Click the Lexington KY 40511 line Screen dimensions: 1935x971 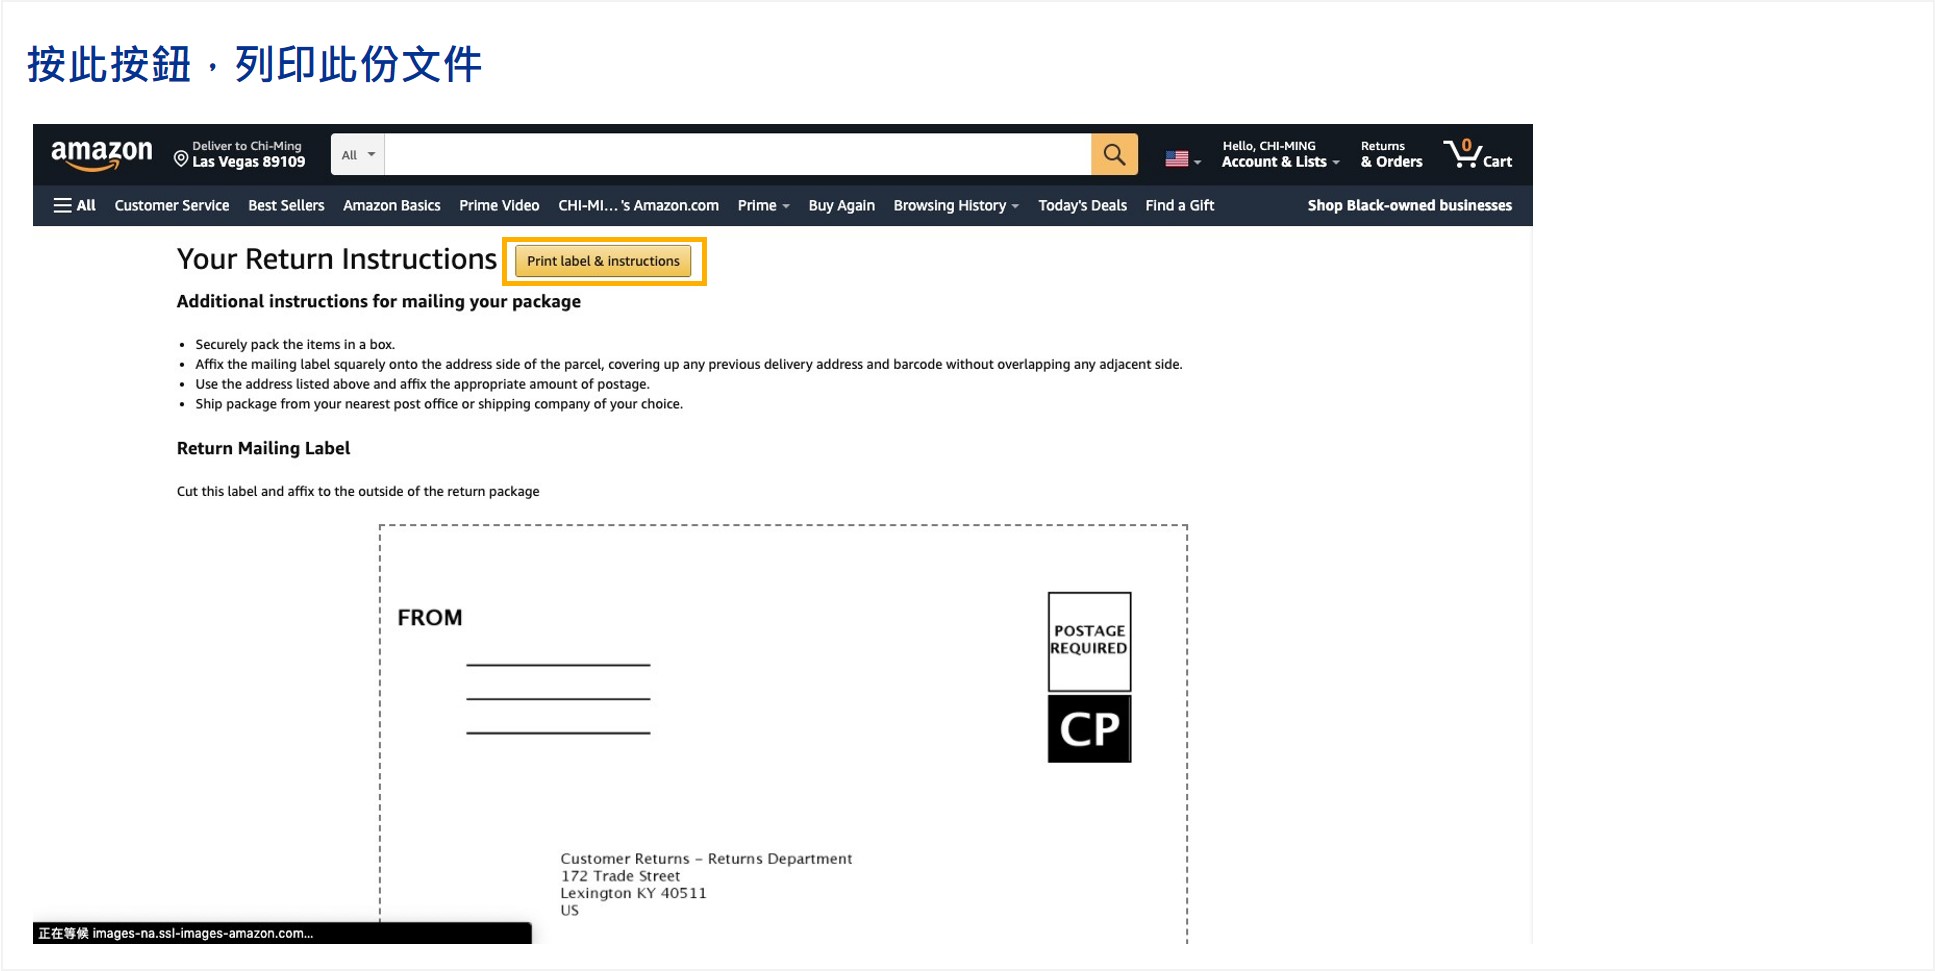(633, 893)
